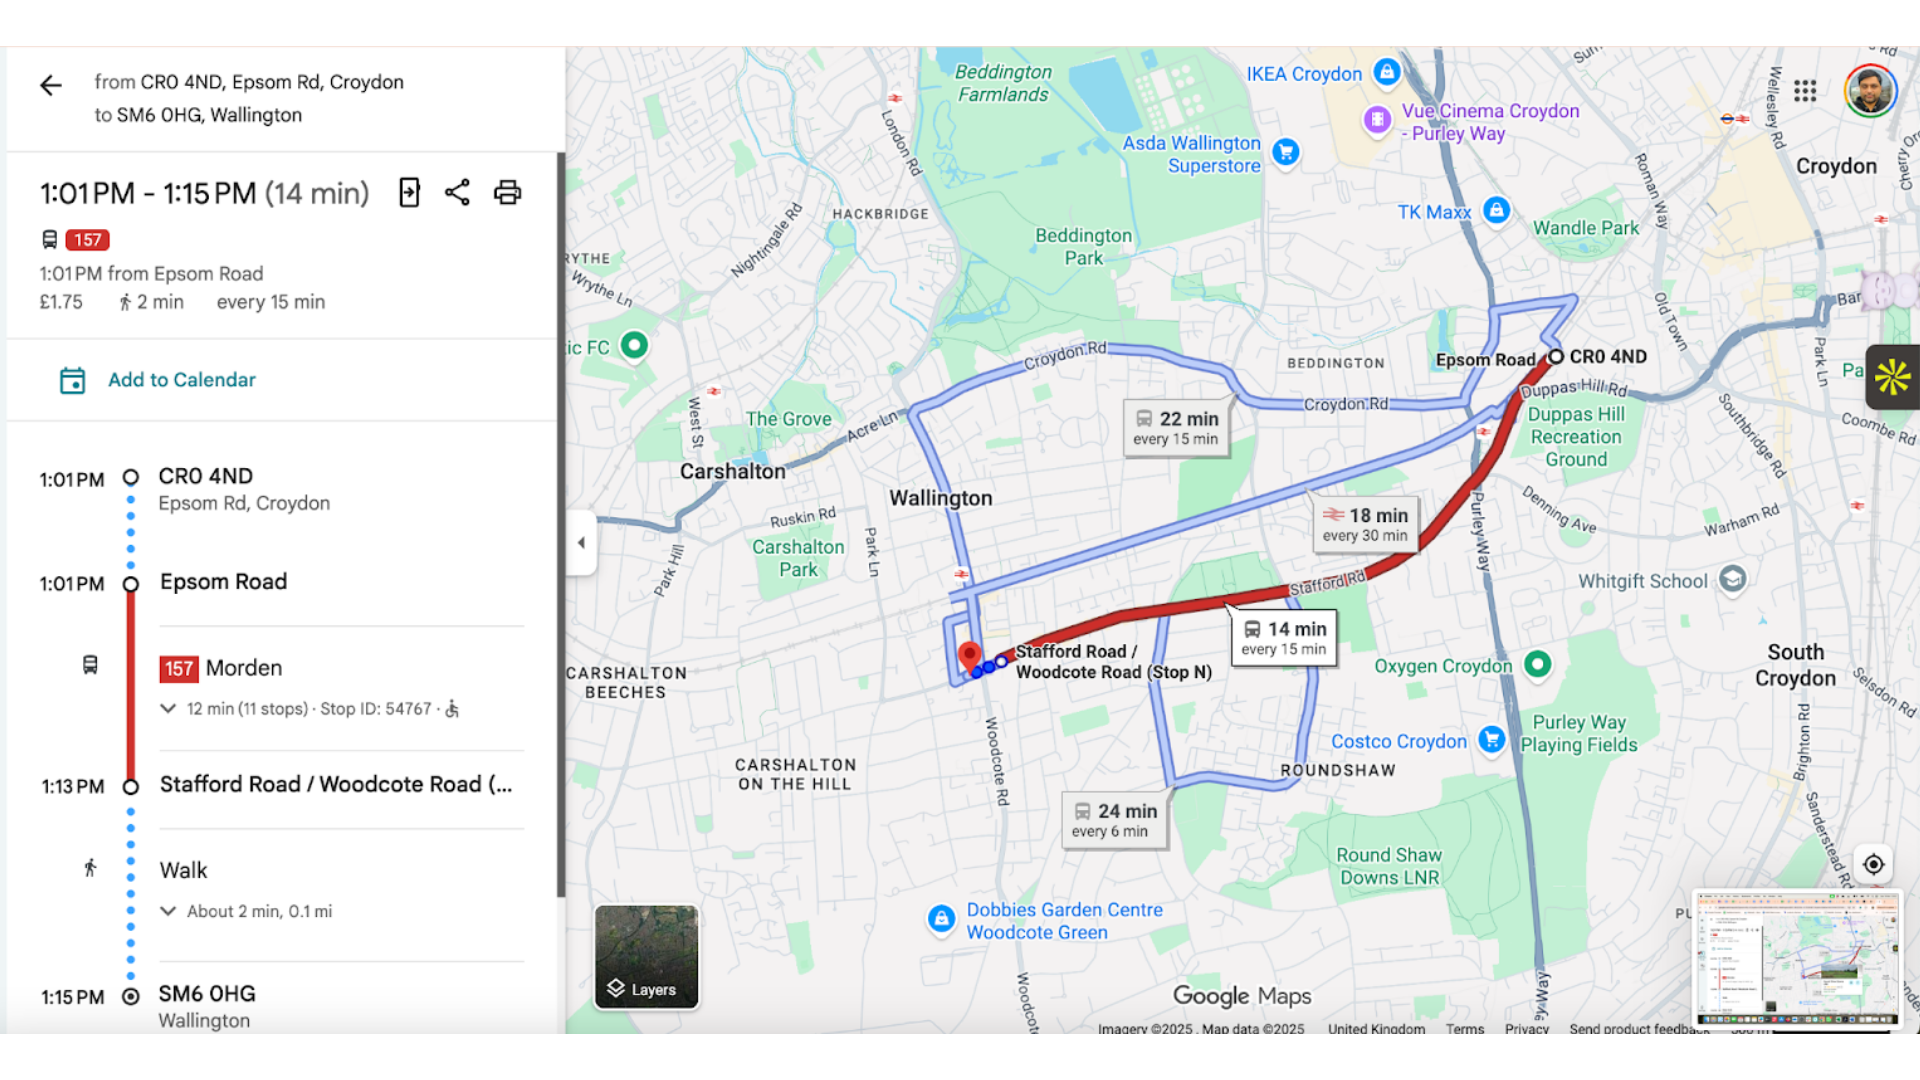Viewport: 1920px width, 1080px height.
Task: Click the wheelchair accessibility icon near Stop ID
Action: click(451, 709)
